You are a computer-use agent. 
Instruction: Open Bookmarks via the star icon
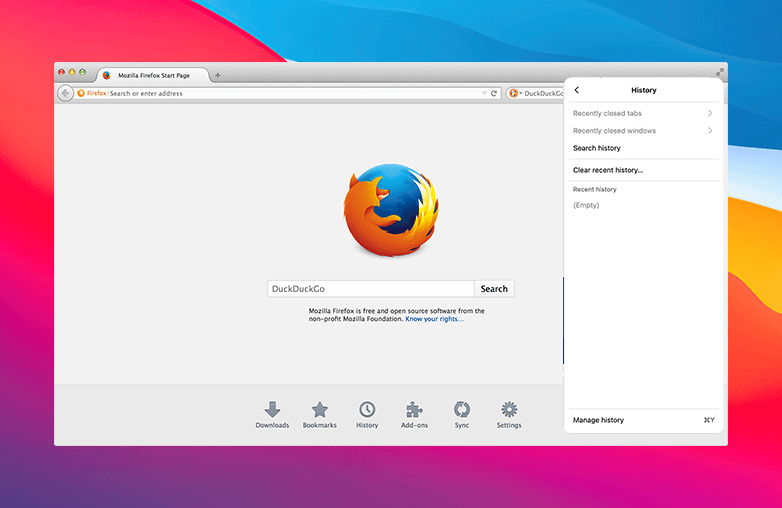click(x=320, y=409)
